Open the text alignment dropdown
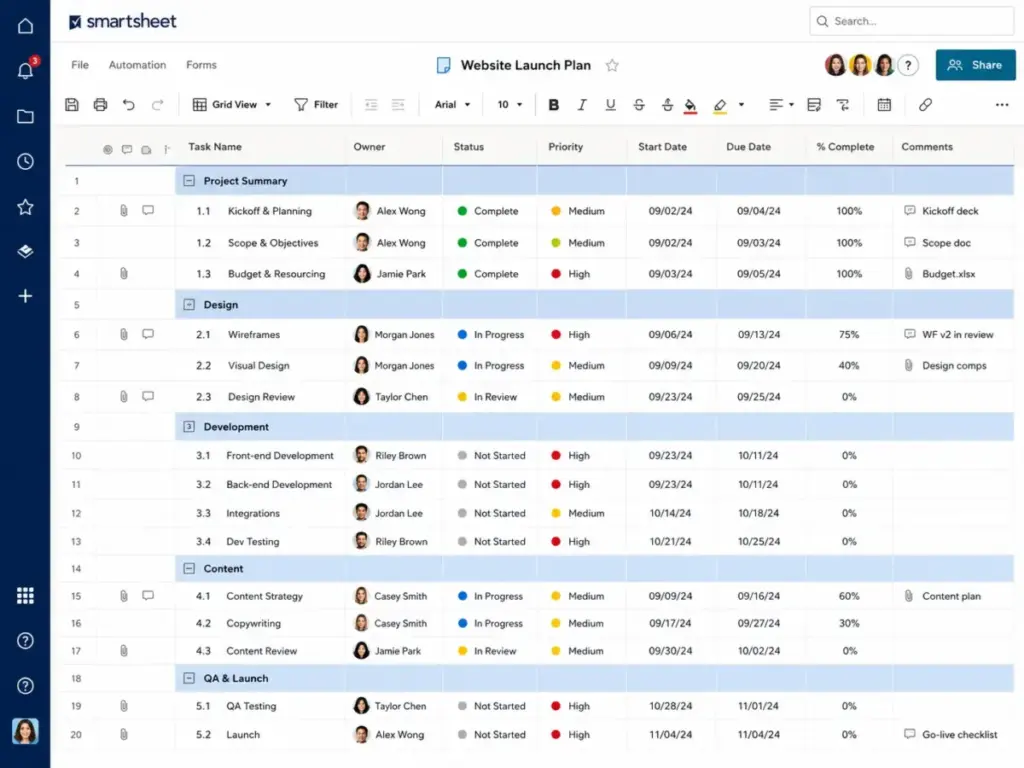 point(781,104)
